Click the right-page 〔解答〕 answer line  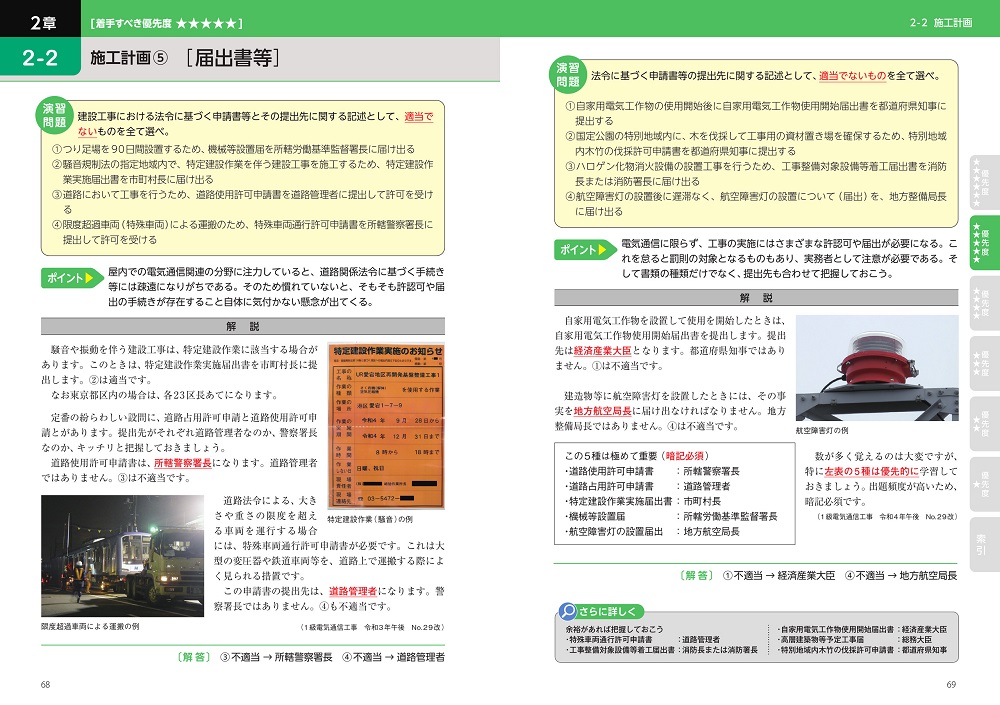pyautogui.click(x=818, y=575)
